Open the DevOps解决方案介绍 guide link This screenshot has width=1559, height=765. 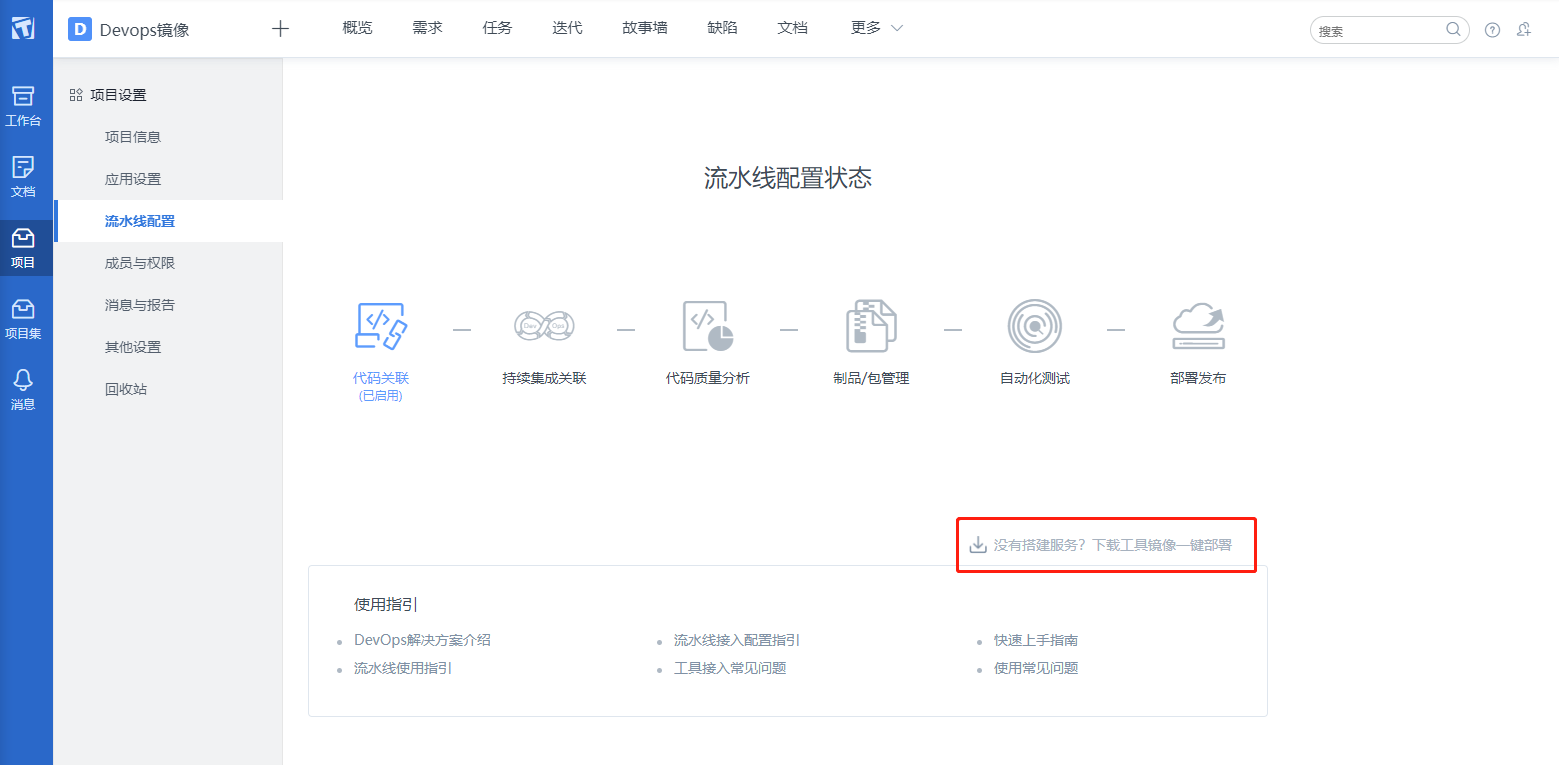[422, 640]
